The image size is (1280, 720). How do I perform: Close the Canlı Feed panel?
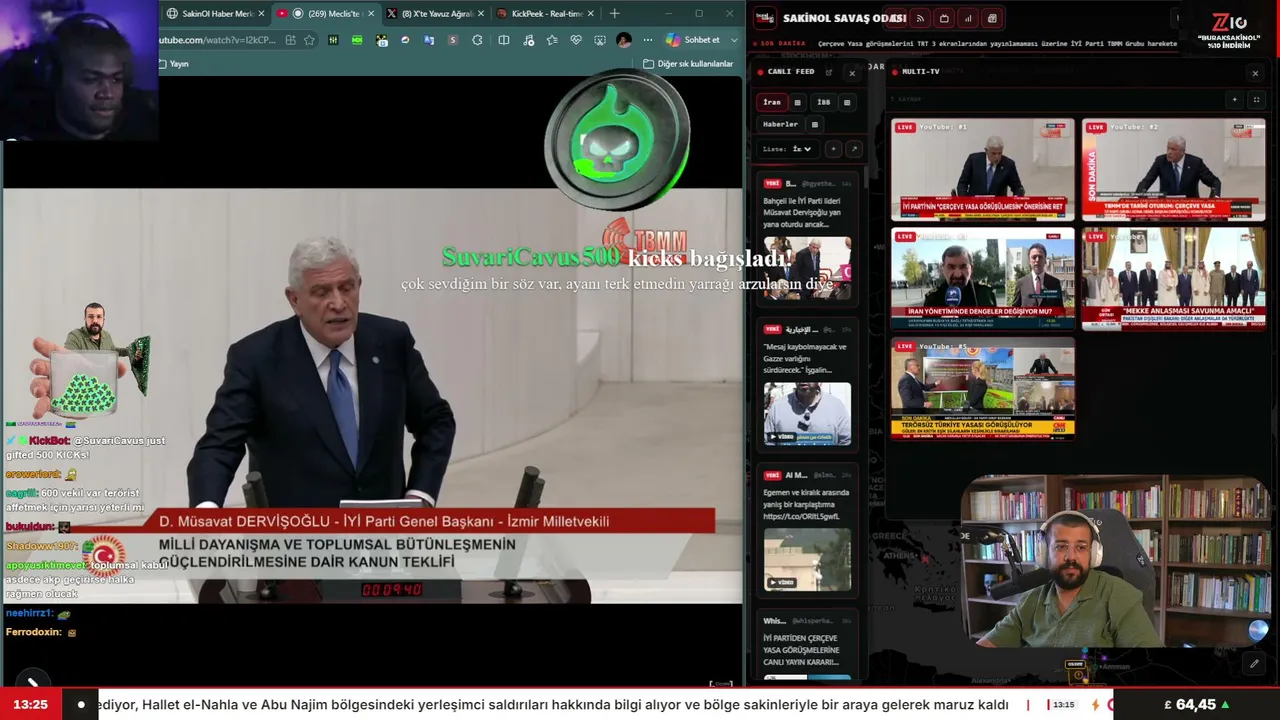click(x=852, y=72)
